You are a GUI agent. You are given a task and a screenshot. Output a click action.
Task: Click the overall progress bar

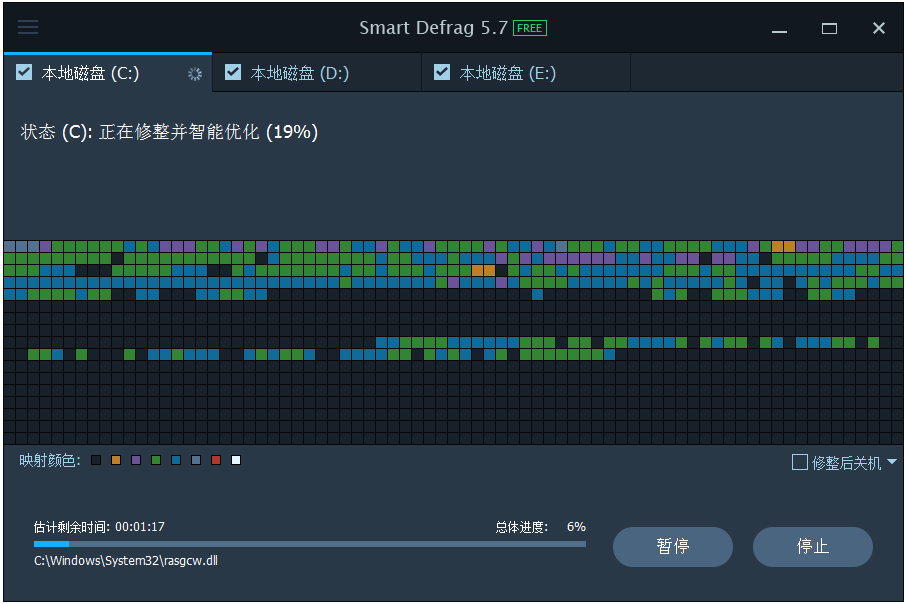(310, 544)
